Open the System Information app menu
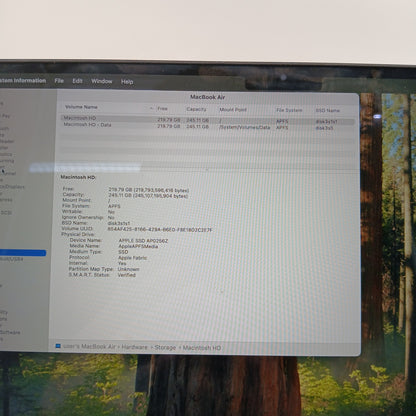 23,81
